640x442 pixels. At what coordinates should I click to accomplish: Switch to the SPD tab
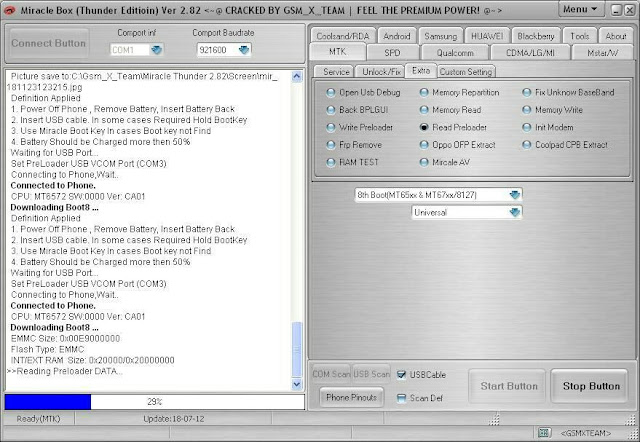[x=392, y=53]
